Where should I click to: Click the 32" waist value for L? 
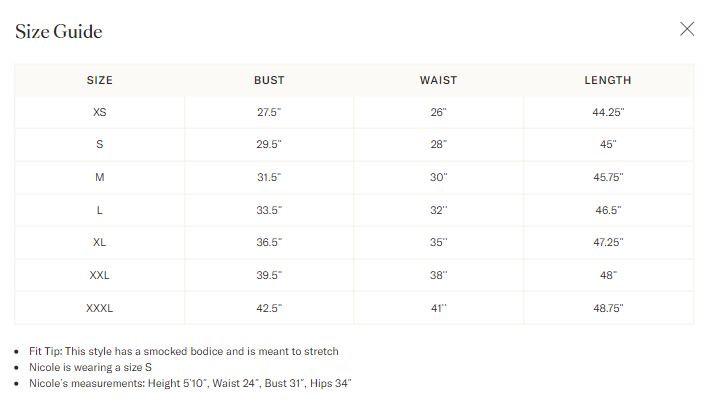[x=438, y=210]
